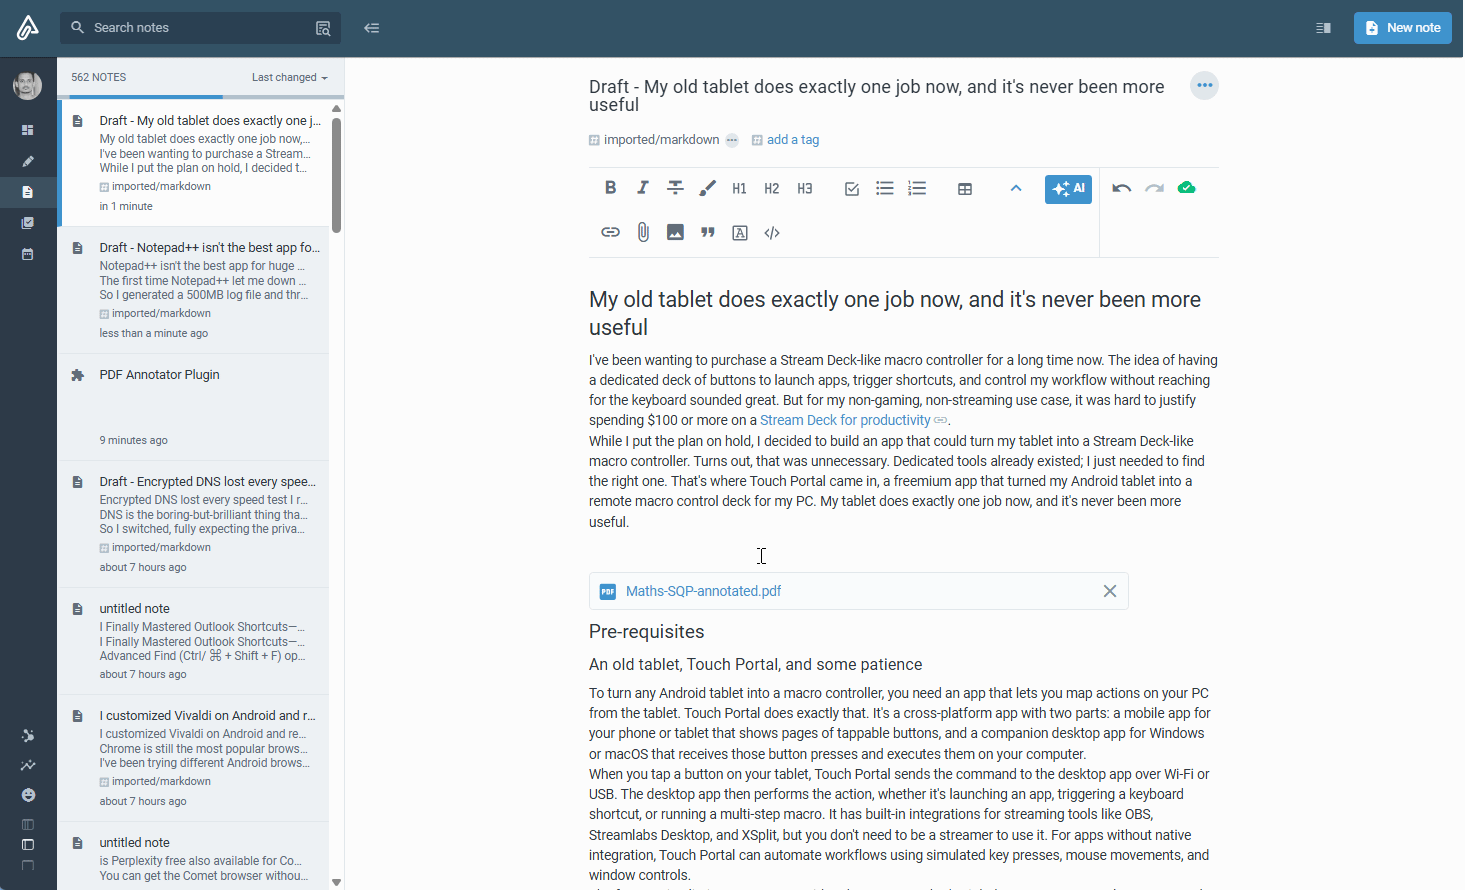Open the Calendar icon in sidebar
1465x890 pixels.
pyautogui.click(x=28, y=254)
